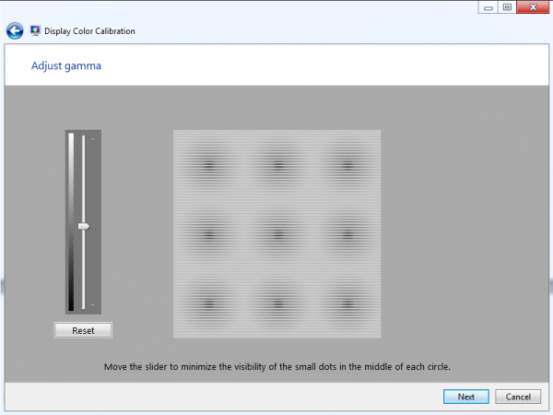
Task: Click the slider track below the thumb
Action: (84, 269)
